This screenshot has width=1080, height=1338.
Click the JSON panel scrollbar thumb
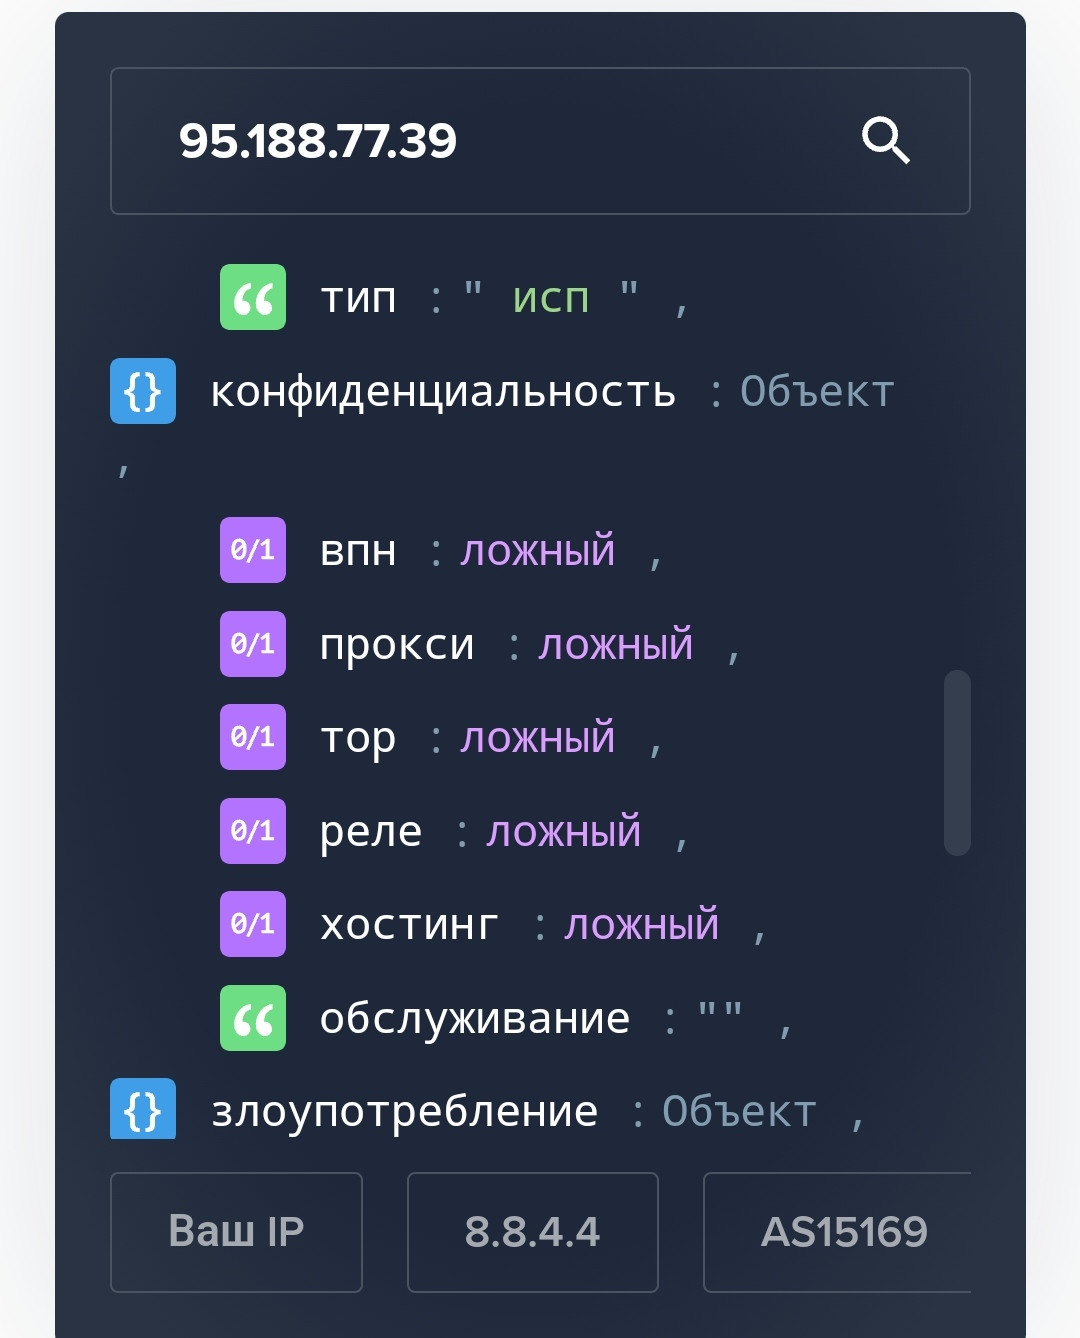[x=957, y=763]
